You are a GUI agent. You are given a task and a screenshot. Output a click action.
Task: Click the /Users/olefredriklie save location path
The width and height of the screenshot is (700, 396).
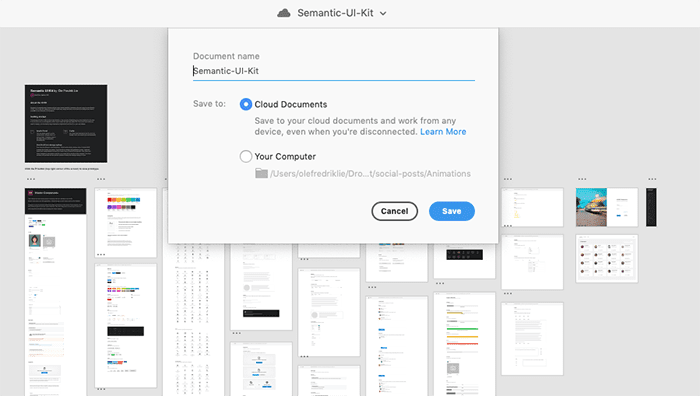point(370,174)
